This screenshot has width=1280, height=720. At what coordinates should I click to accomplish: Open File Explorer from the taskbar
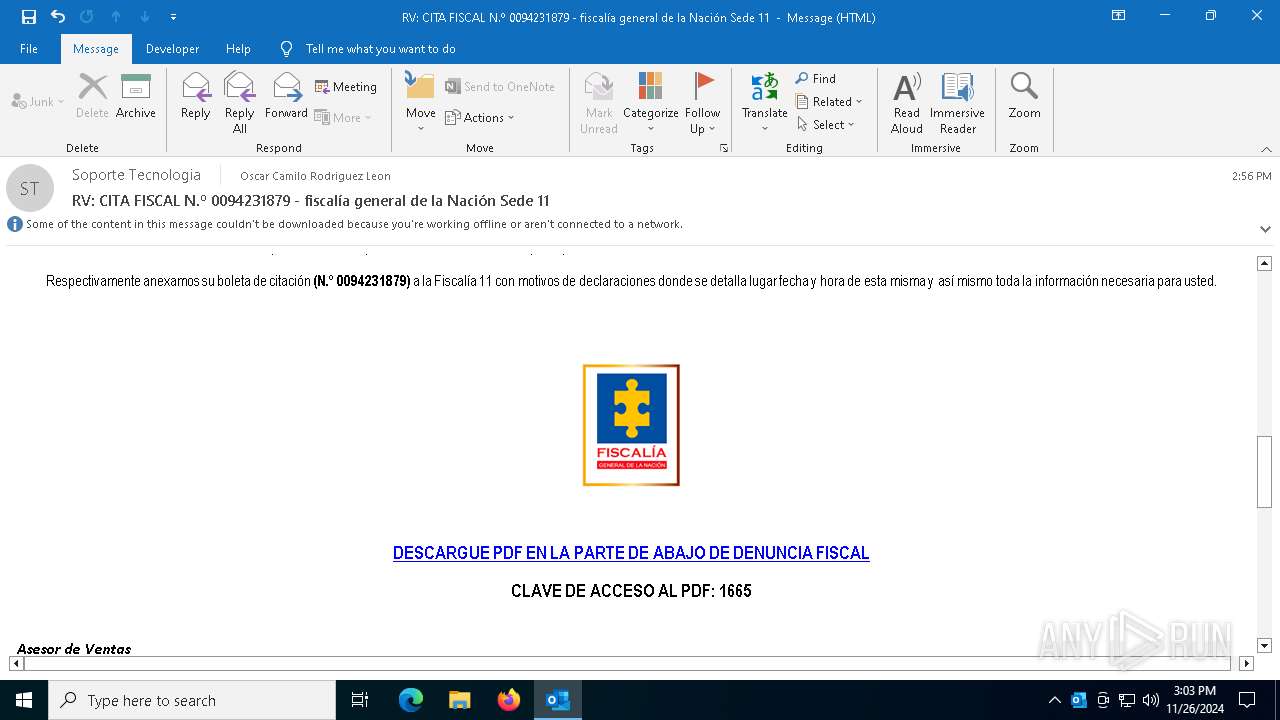(460, 700)
